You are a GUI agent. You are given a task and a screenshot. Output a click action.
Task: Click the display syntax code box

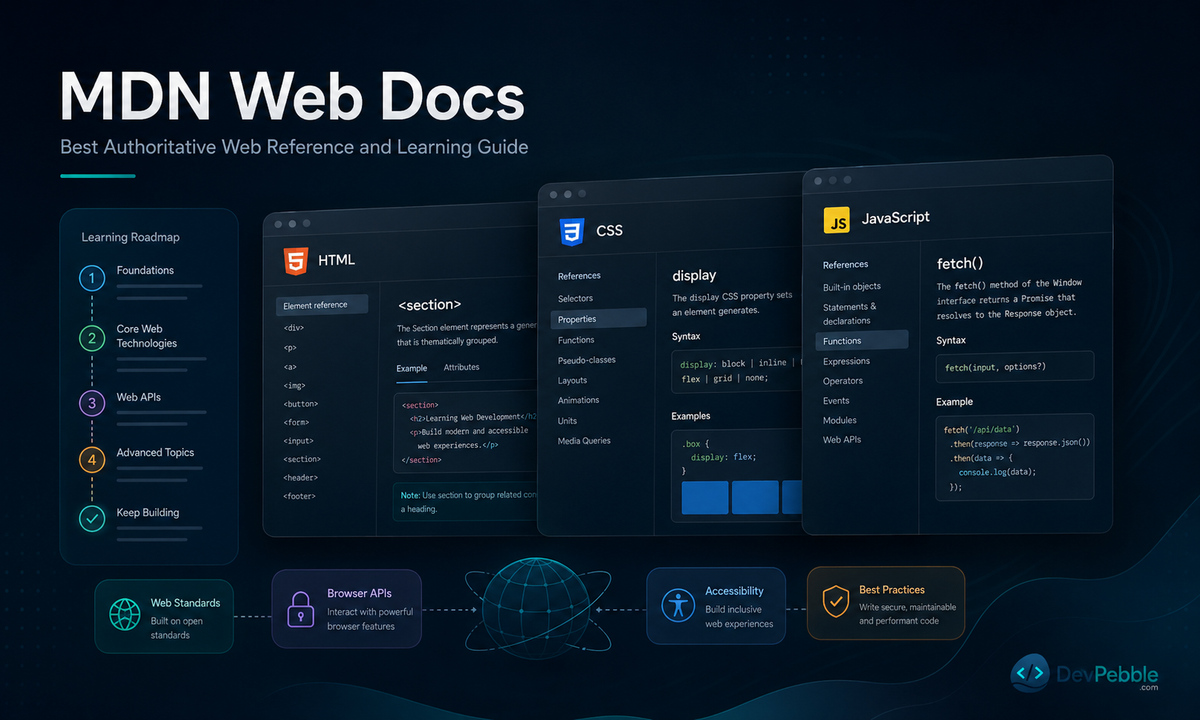click(x=738, y=371)
